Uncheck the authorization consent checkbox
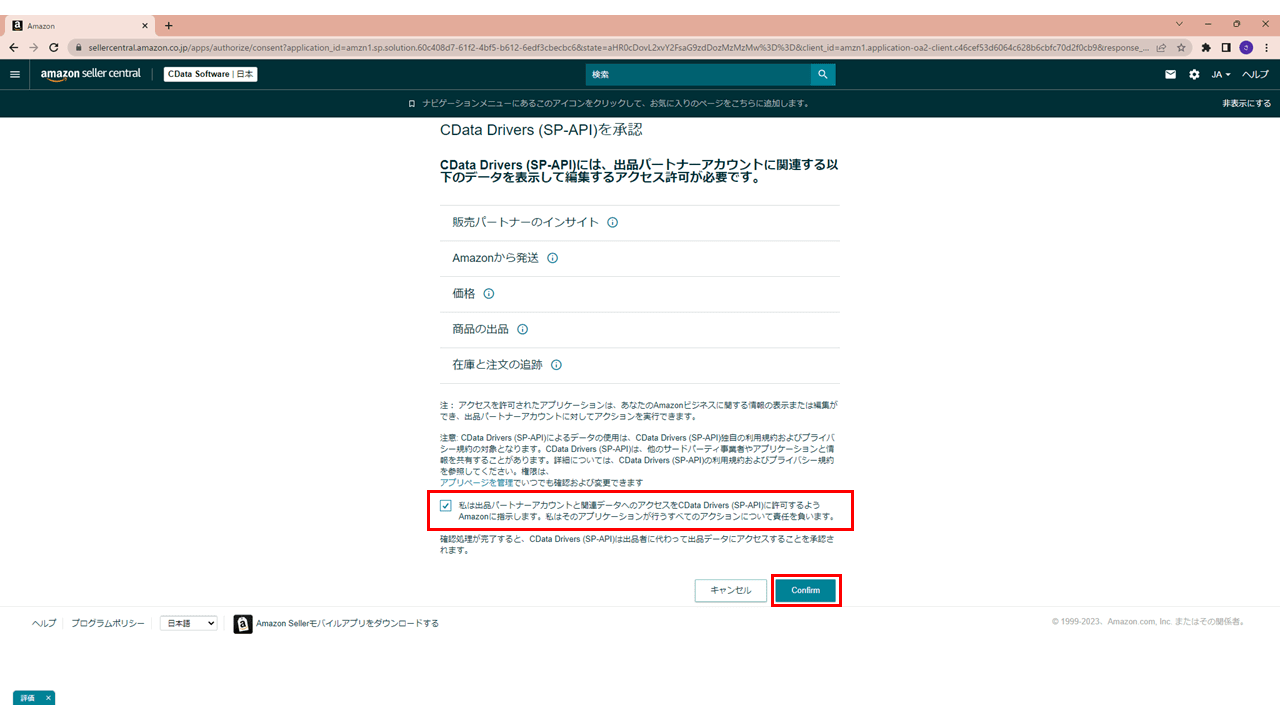Screen dimensions: 1280x720 tap(446, 505)
